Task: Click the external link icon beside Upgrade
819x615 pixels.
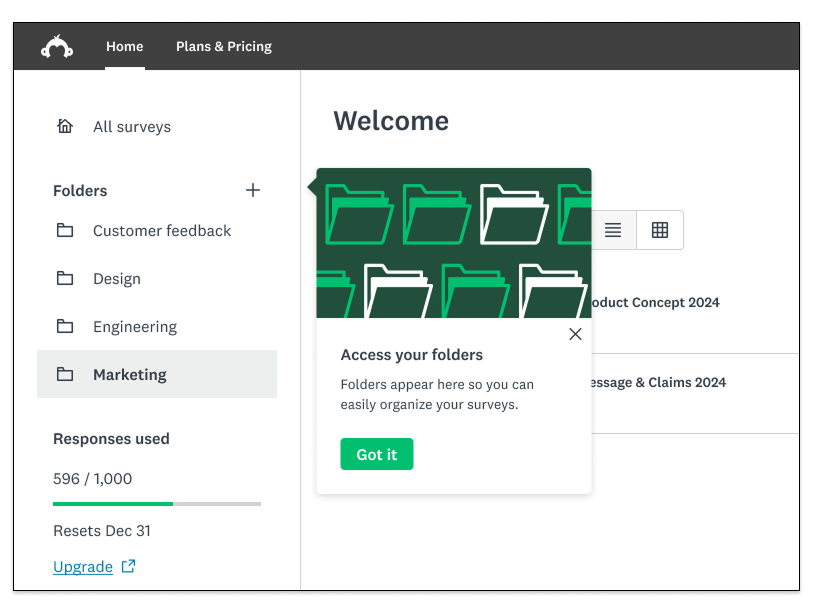Action: [128, 567]
